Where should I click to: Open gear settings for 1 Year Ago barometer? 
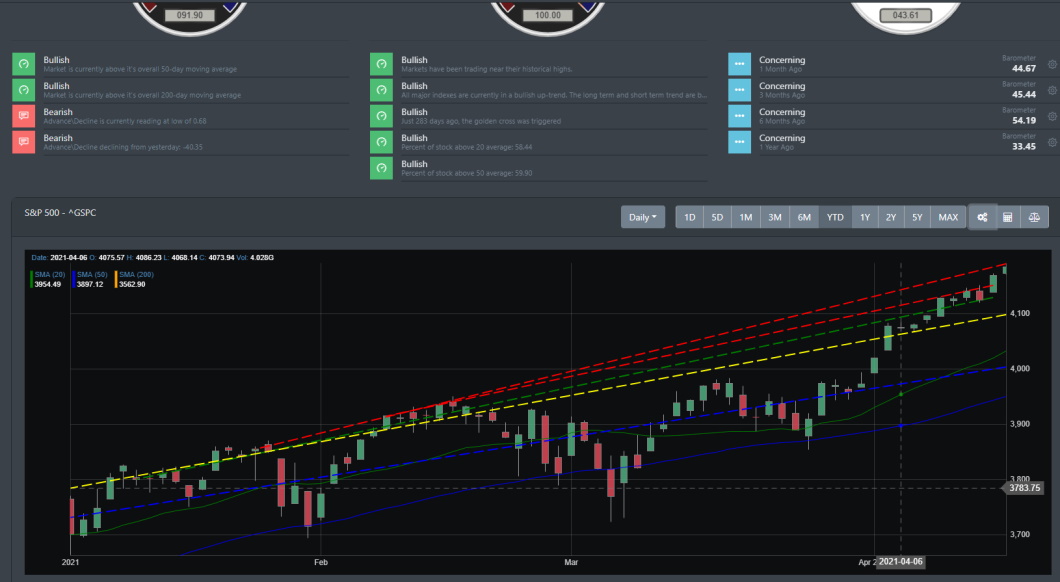(1051, 143)
